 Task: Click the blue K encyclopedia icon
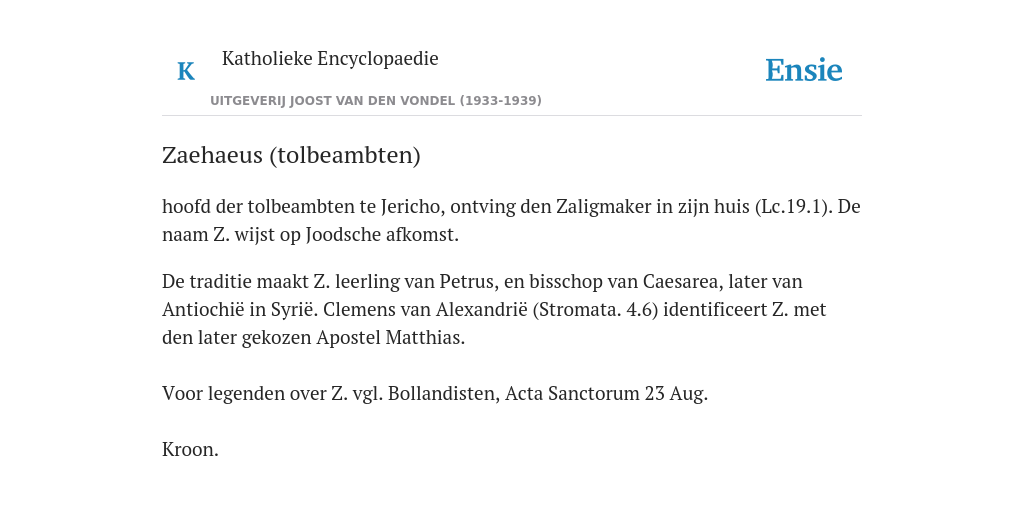coord(186,71)
